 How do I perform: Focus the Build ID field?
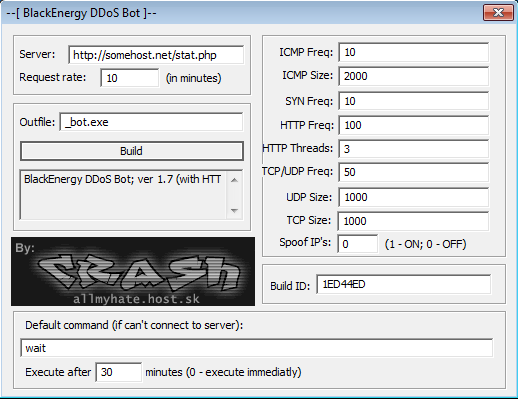coord(403,284)
